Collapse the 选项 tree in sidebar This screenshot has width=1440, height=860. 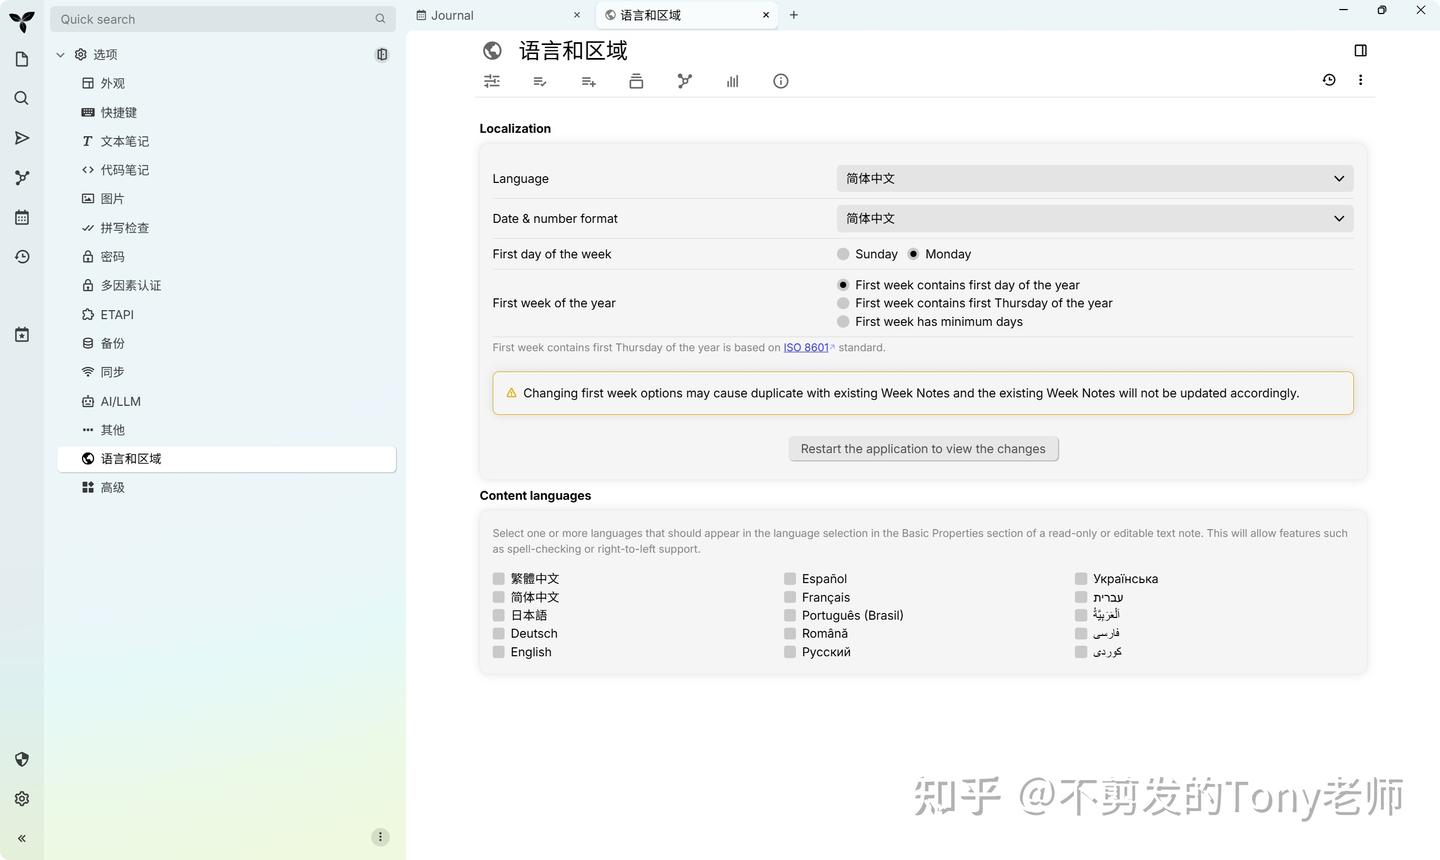[x=60, y=54]
